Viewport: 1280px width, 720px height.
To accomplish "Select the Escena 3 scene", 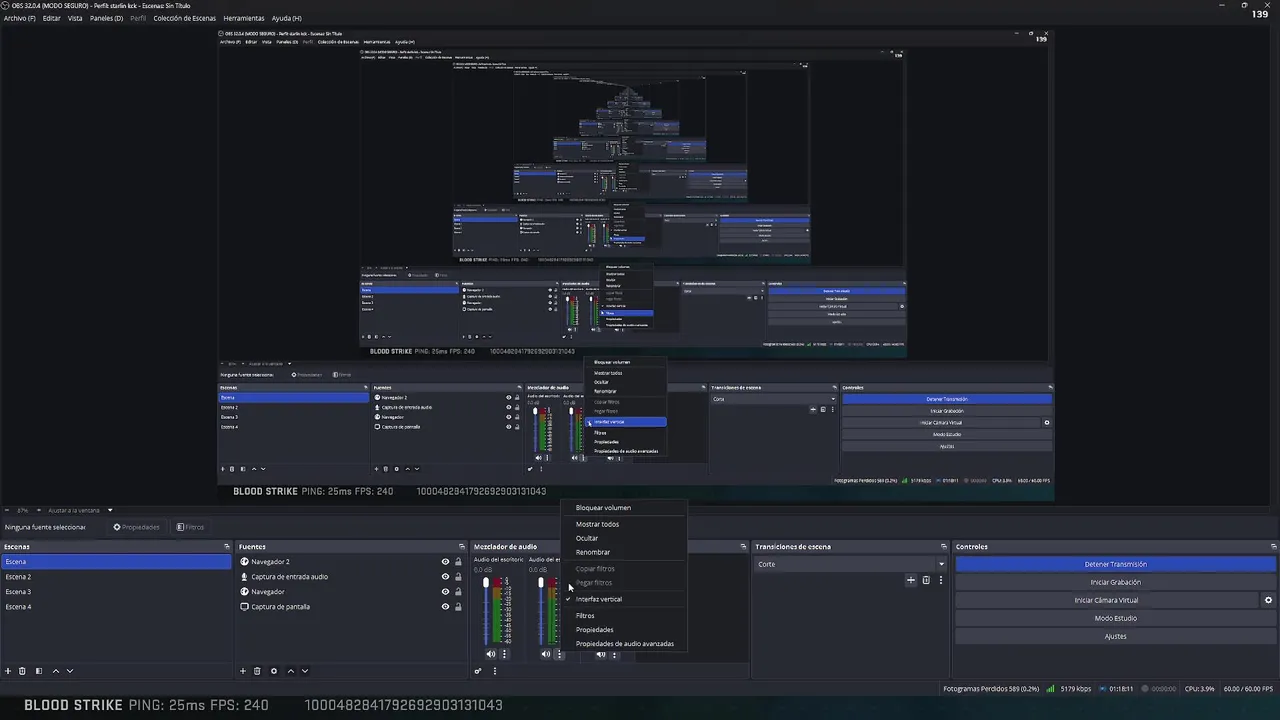I will (116, 592).
